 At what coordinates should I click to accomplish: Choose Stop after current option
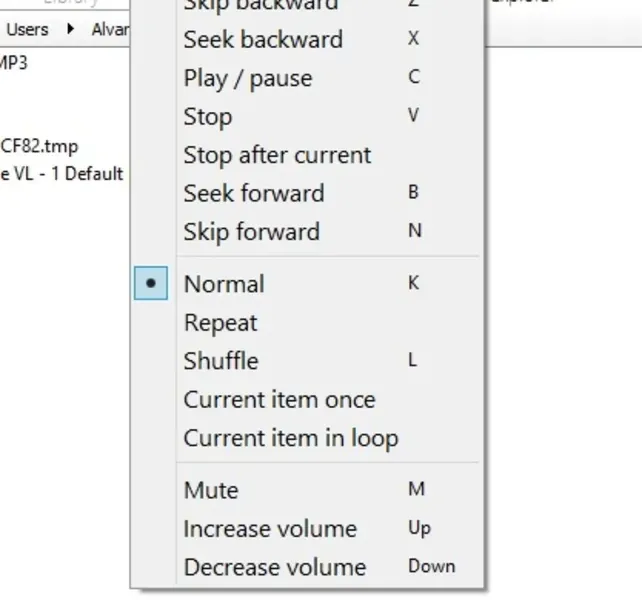tap(277, 155)
